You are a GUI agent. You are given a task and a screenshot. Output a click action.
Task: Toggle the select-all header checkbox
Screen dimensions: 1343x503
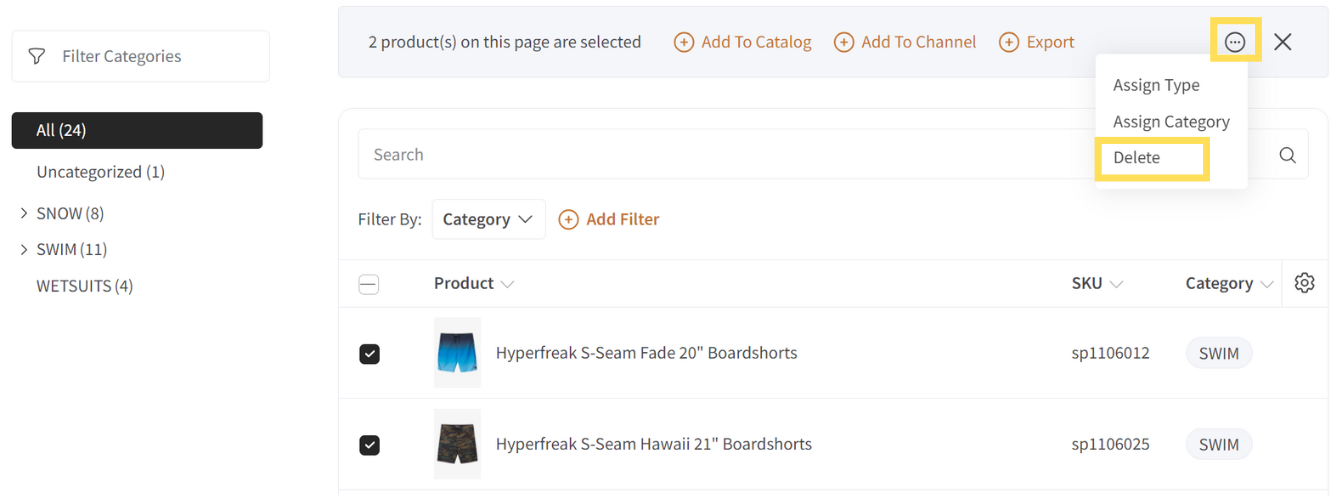(x=369, y=285)
